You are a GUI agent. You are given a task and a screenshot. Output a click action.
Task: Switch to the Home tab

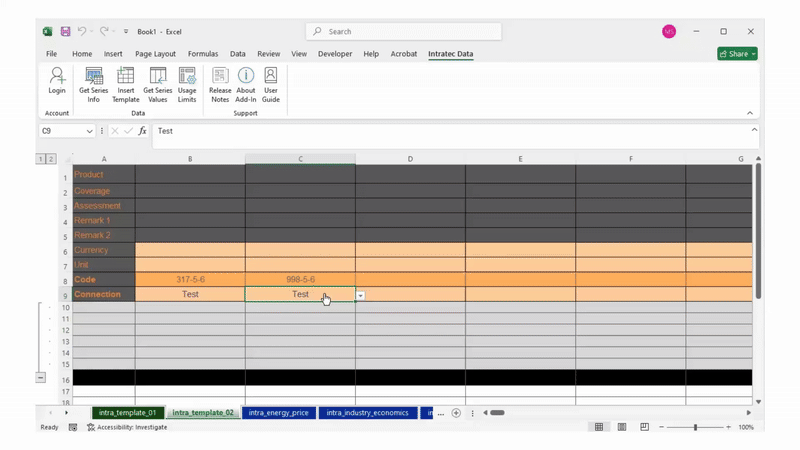point(82,54)
